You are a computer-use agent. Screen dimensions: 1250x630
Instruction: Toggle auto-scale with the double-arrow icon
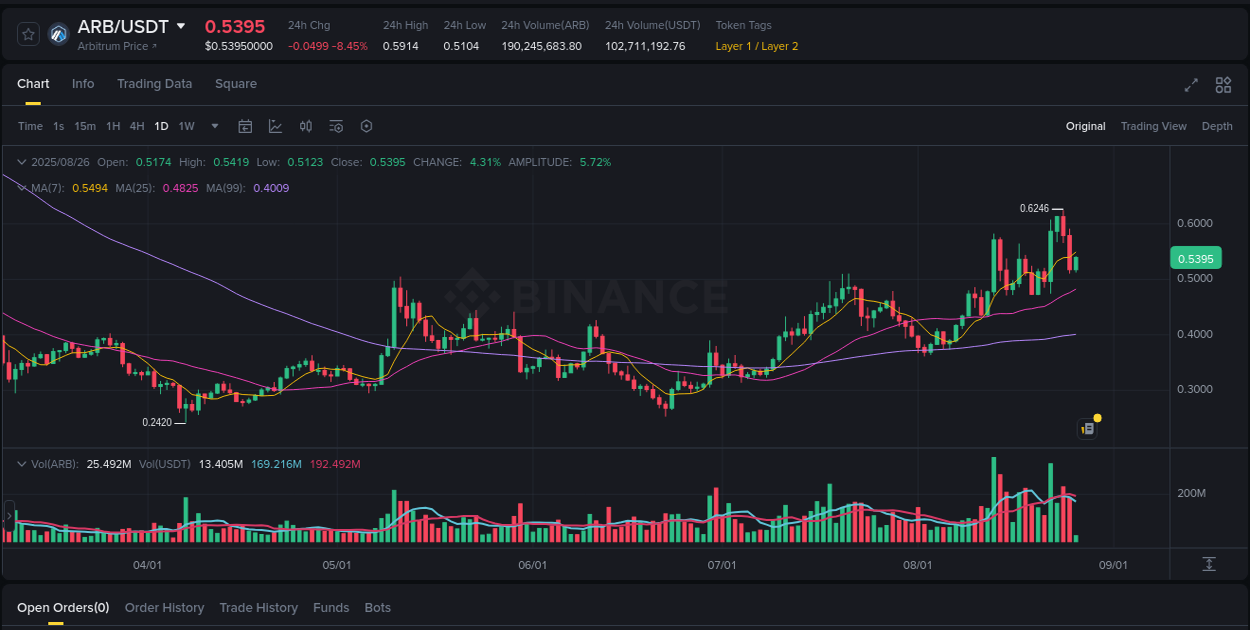click(x=1207, y=565)
